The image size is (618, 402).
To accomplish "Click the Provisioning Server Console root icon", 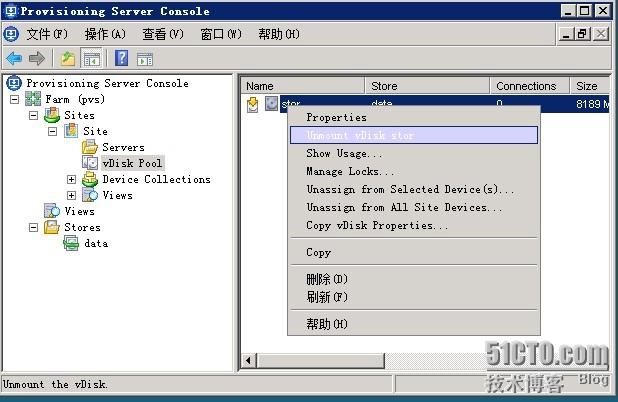I will (14, 83).
